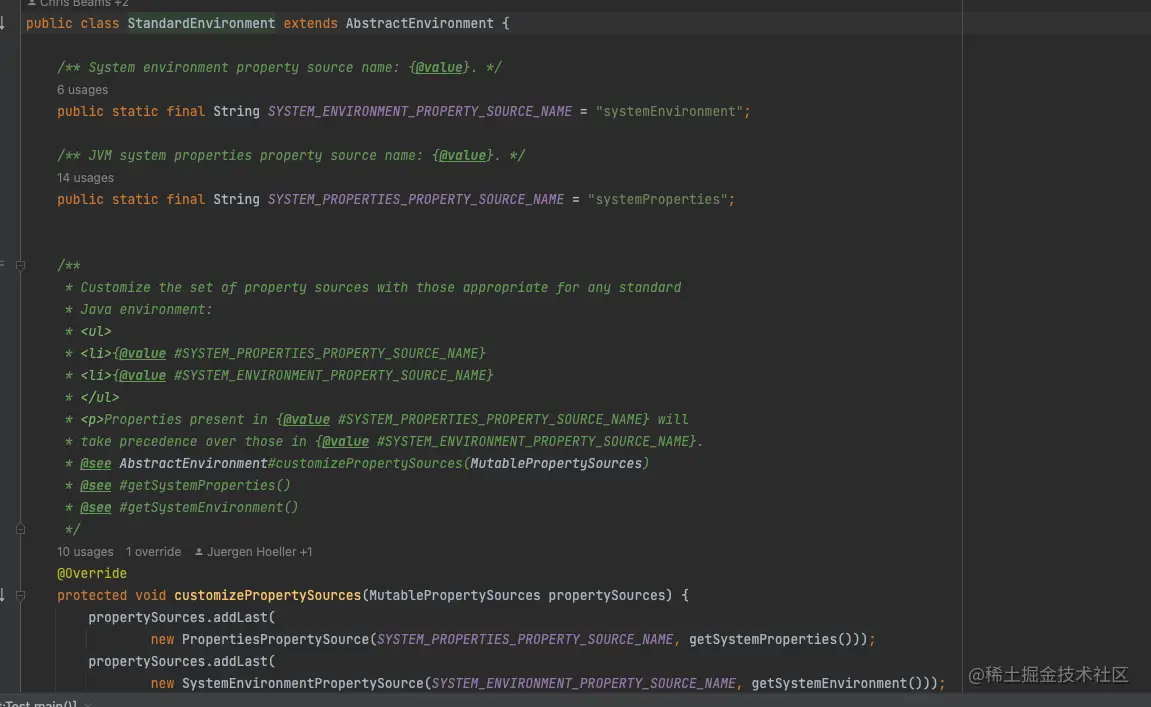
Task: Click the "systemEnvironment" string literal
Action: pyautogui.click(x=669, y=112)
